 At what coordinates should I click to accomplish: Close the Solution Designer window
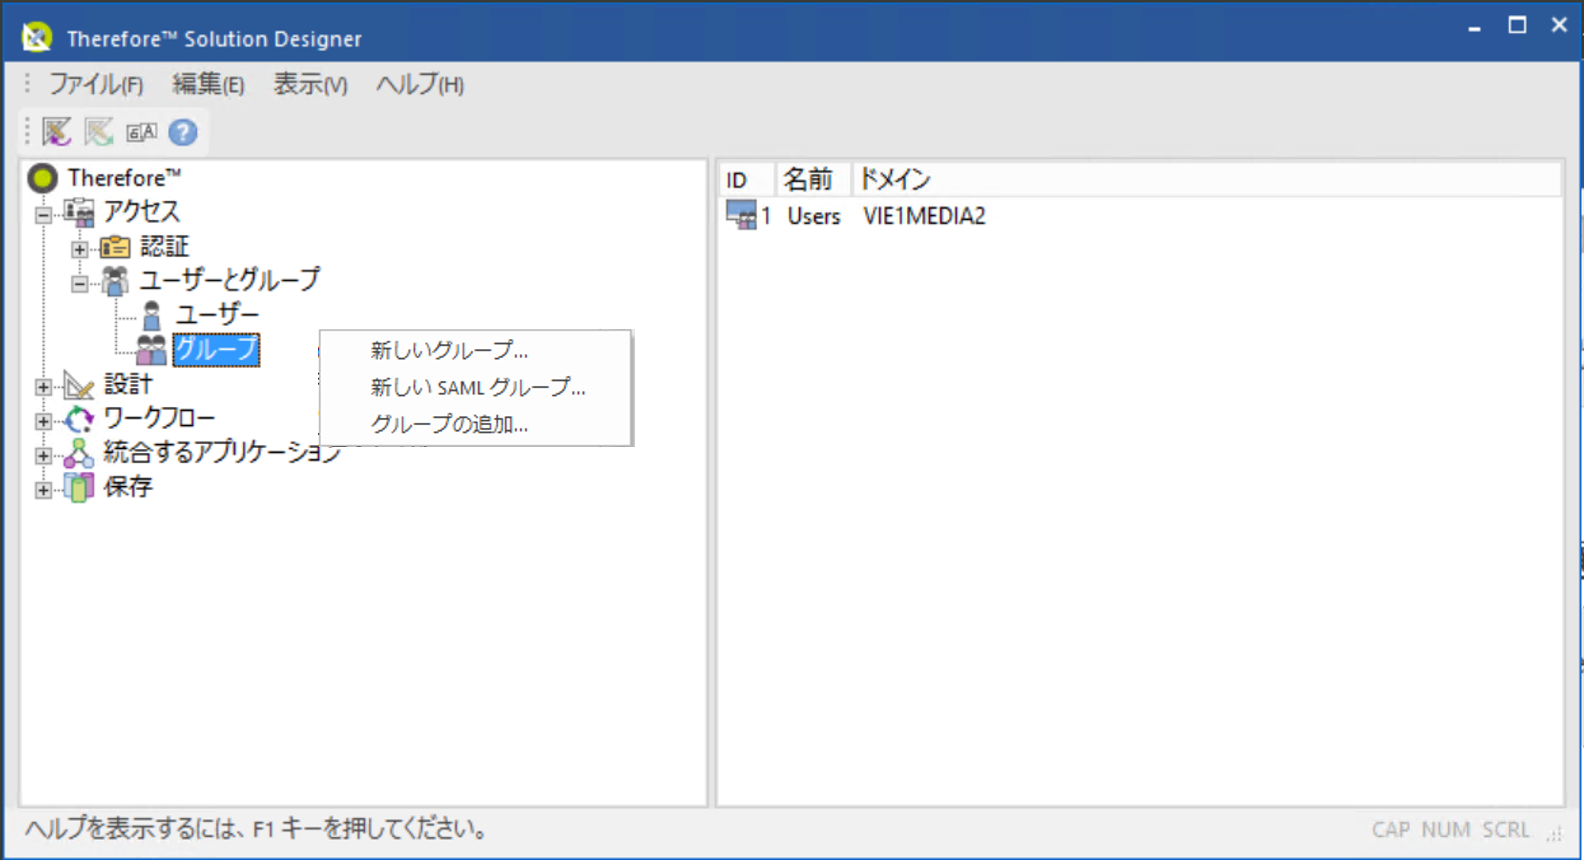(1559, 26)
